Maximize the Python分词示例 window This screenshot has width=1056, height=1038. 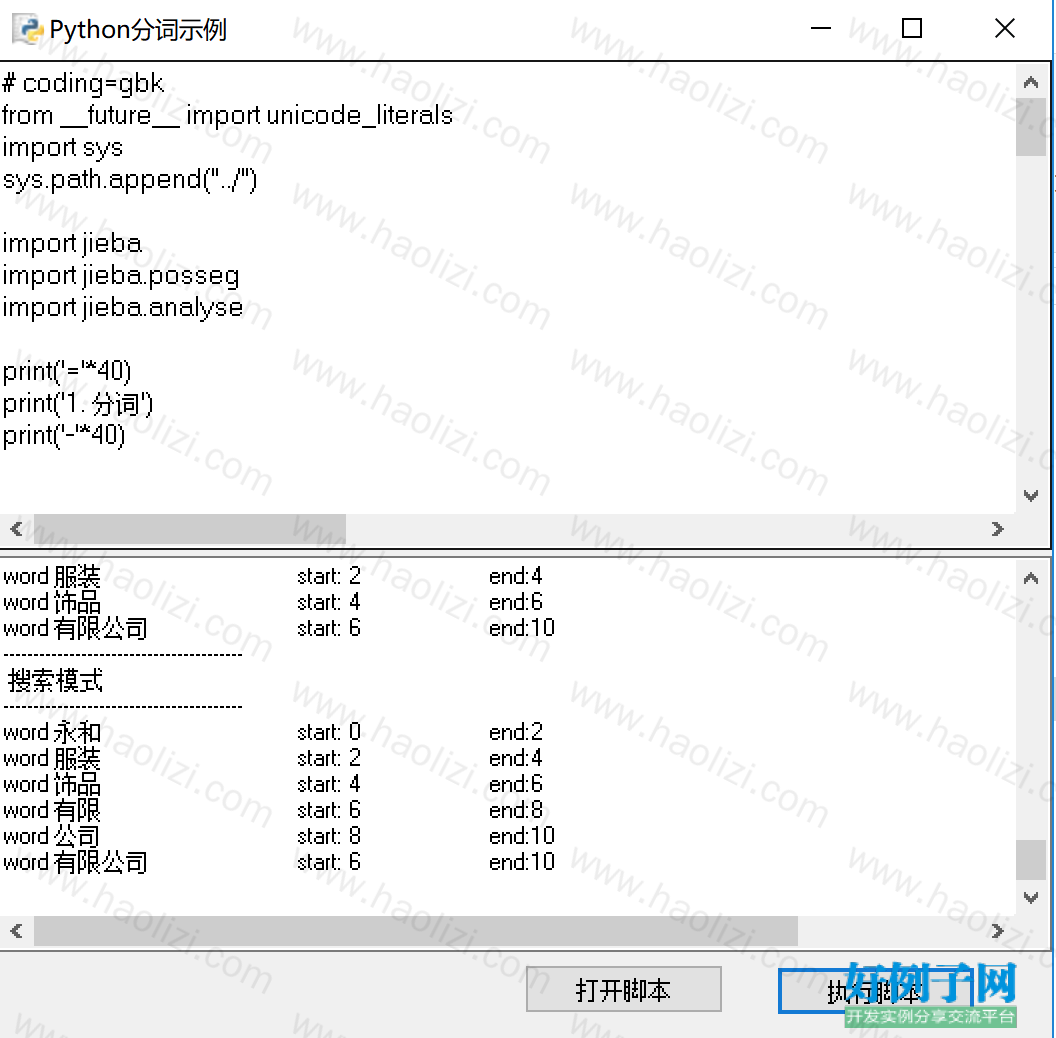tap(911, 28)
